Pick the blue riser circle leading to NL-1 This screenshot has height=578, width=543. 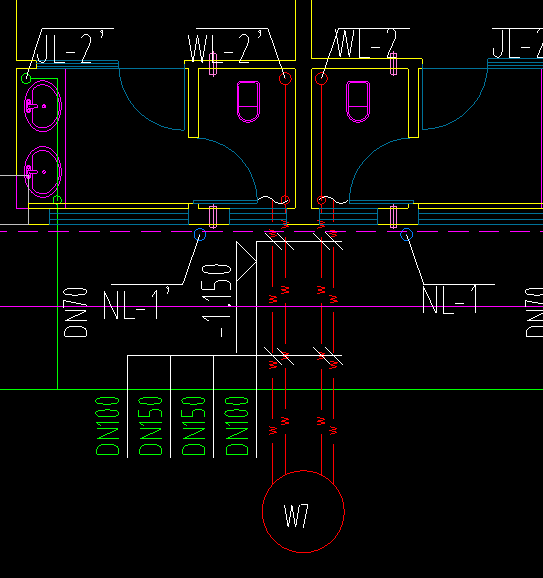click(406, 234)
